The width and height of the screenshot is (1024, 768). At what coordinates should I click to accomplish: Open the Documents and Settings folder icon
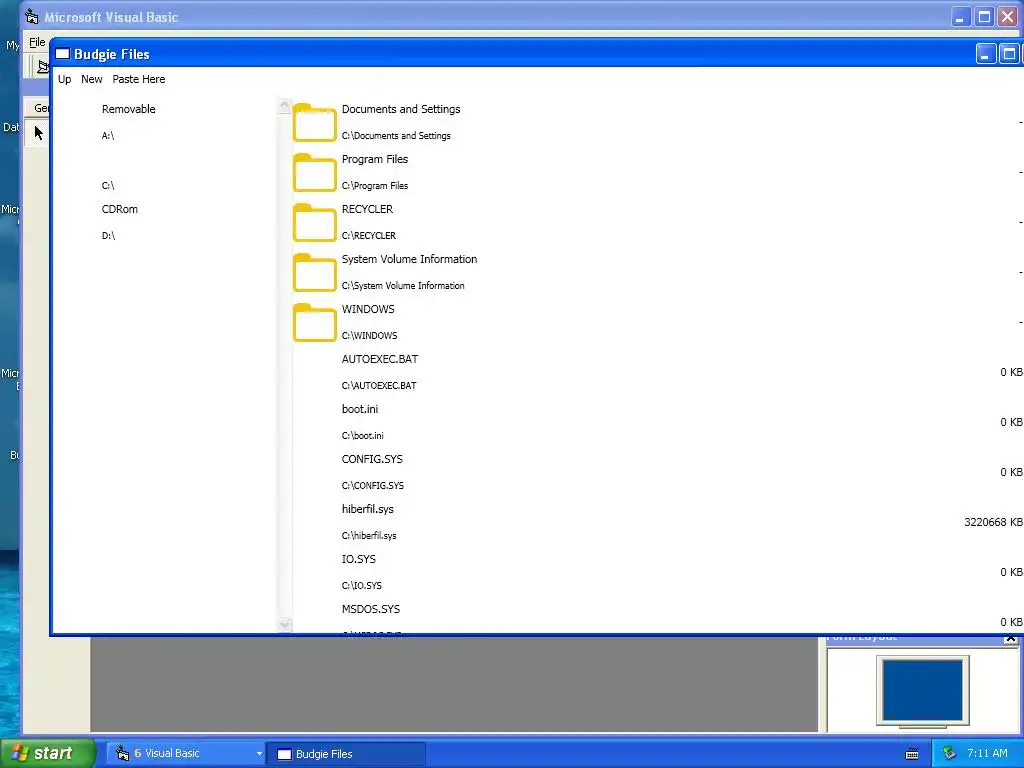click(314, 122)
